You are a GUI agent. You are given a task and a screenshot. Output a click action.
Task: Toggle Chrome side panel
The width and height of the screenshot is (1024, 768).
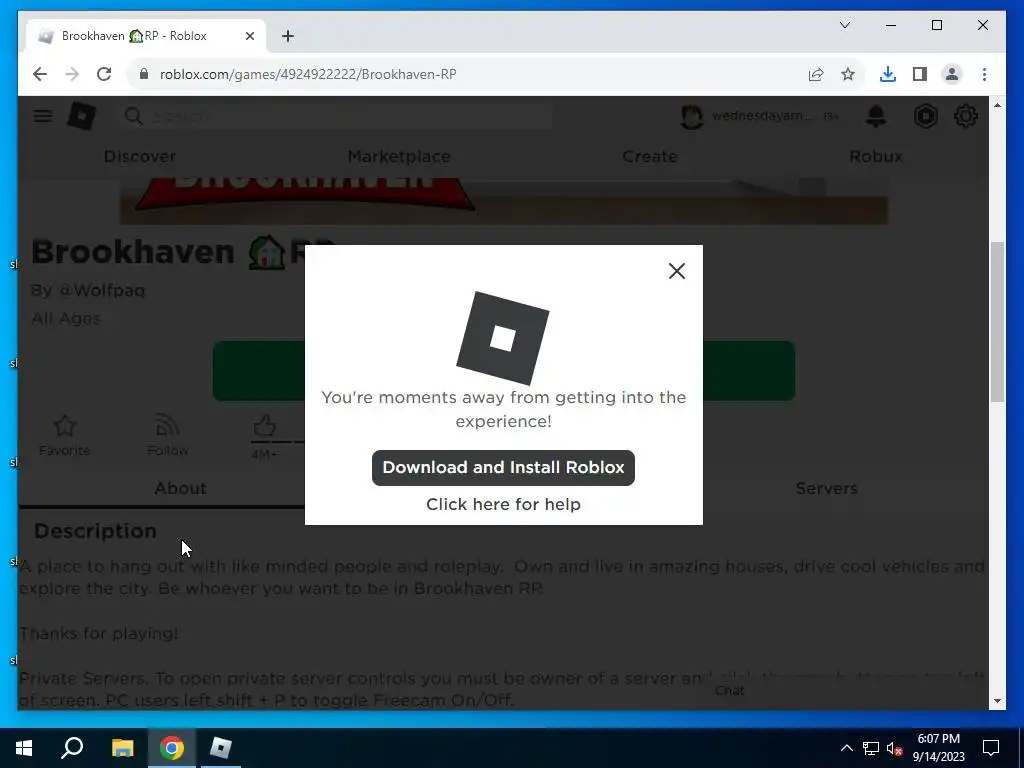point(920,74)
